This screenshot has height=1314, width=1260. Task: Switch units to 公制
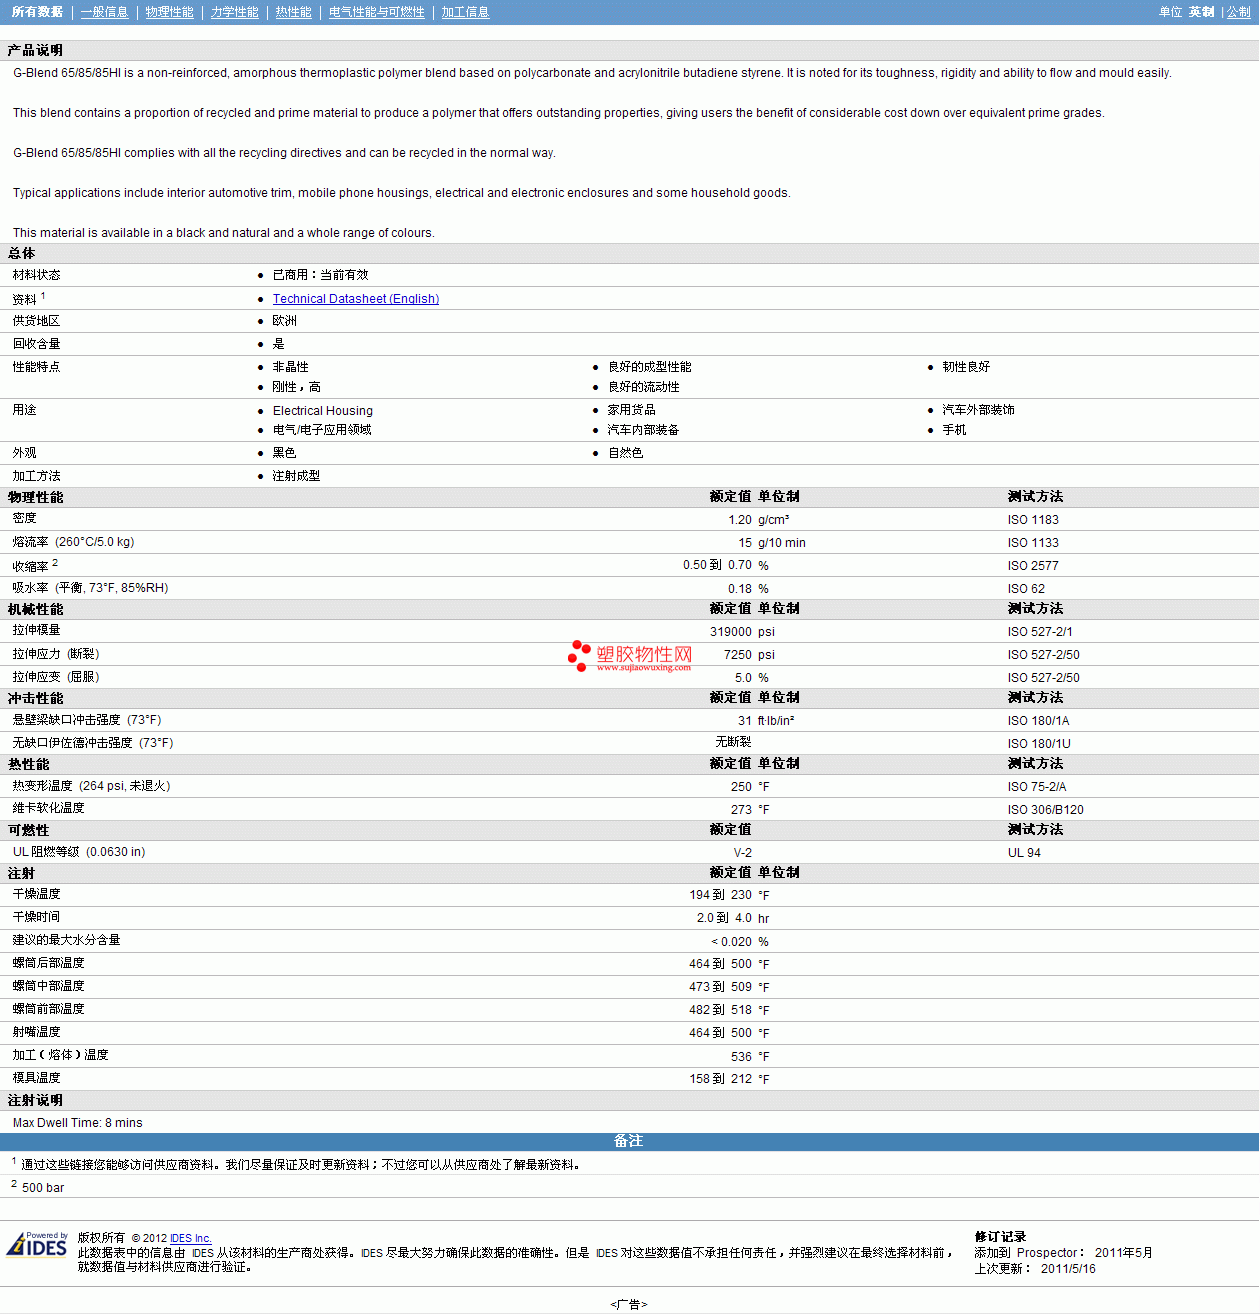1239,12
